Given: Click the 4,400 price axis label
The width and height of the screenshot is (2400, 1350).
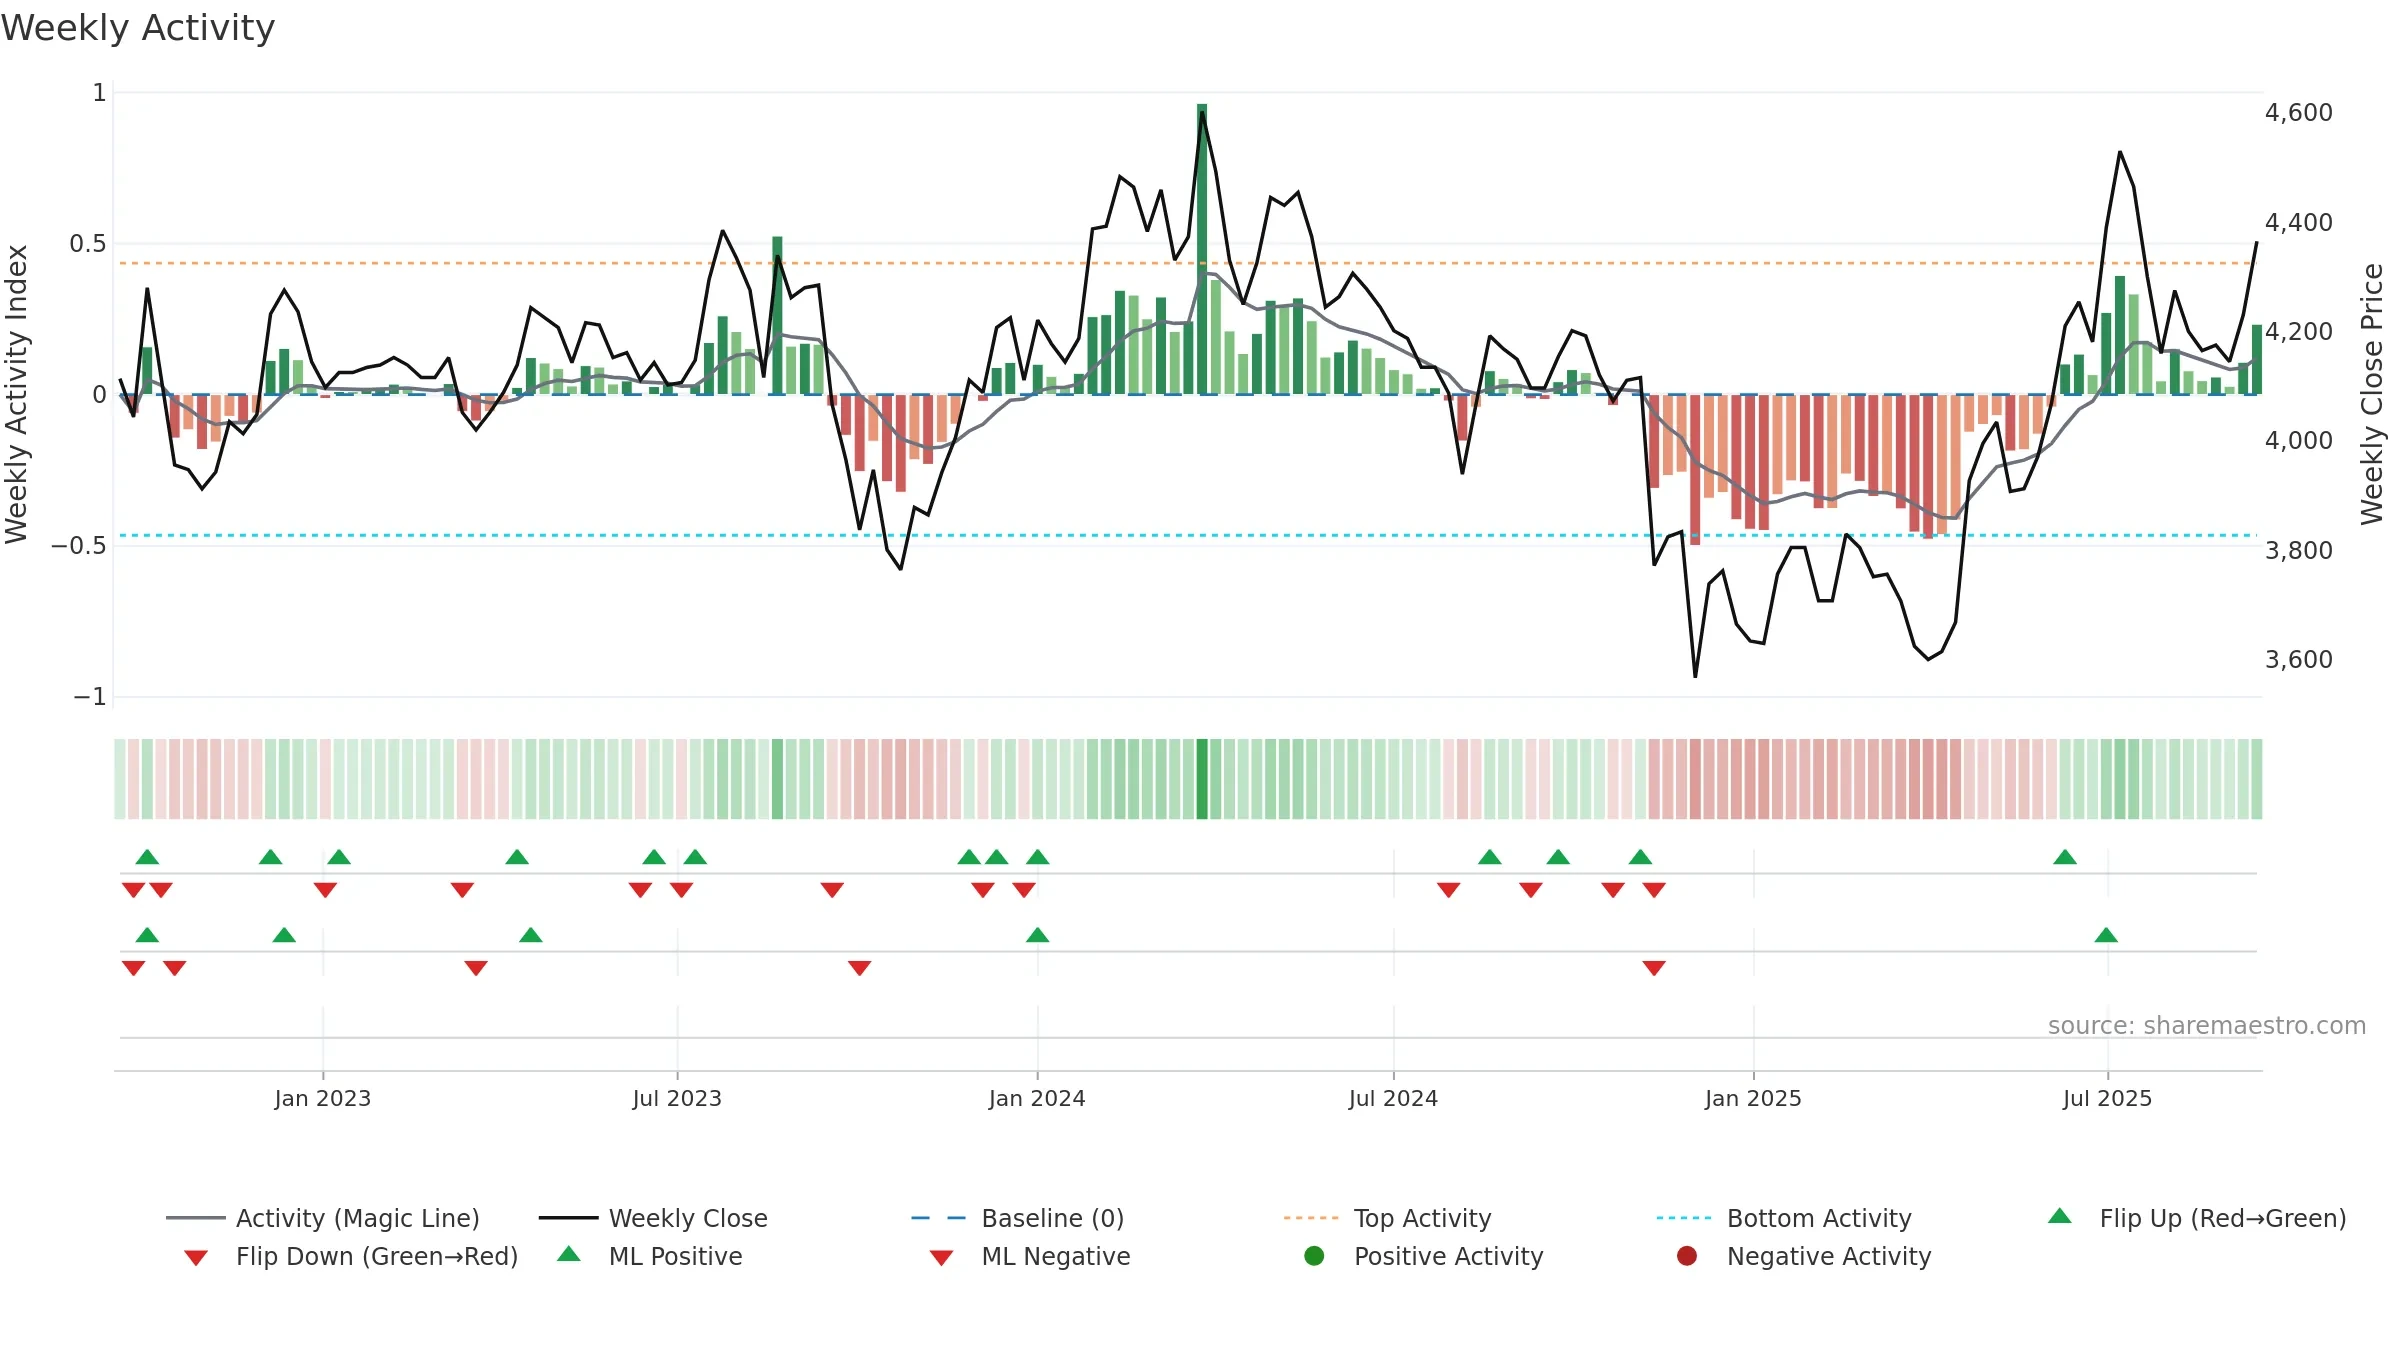Looking at the screenshot, I should click(2298, 222).
